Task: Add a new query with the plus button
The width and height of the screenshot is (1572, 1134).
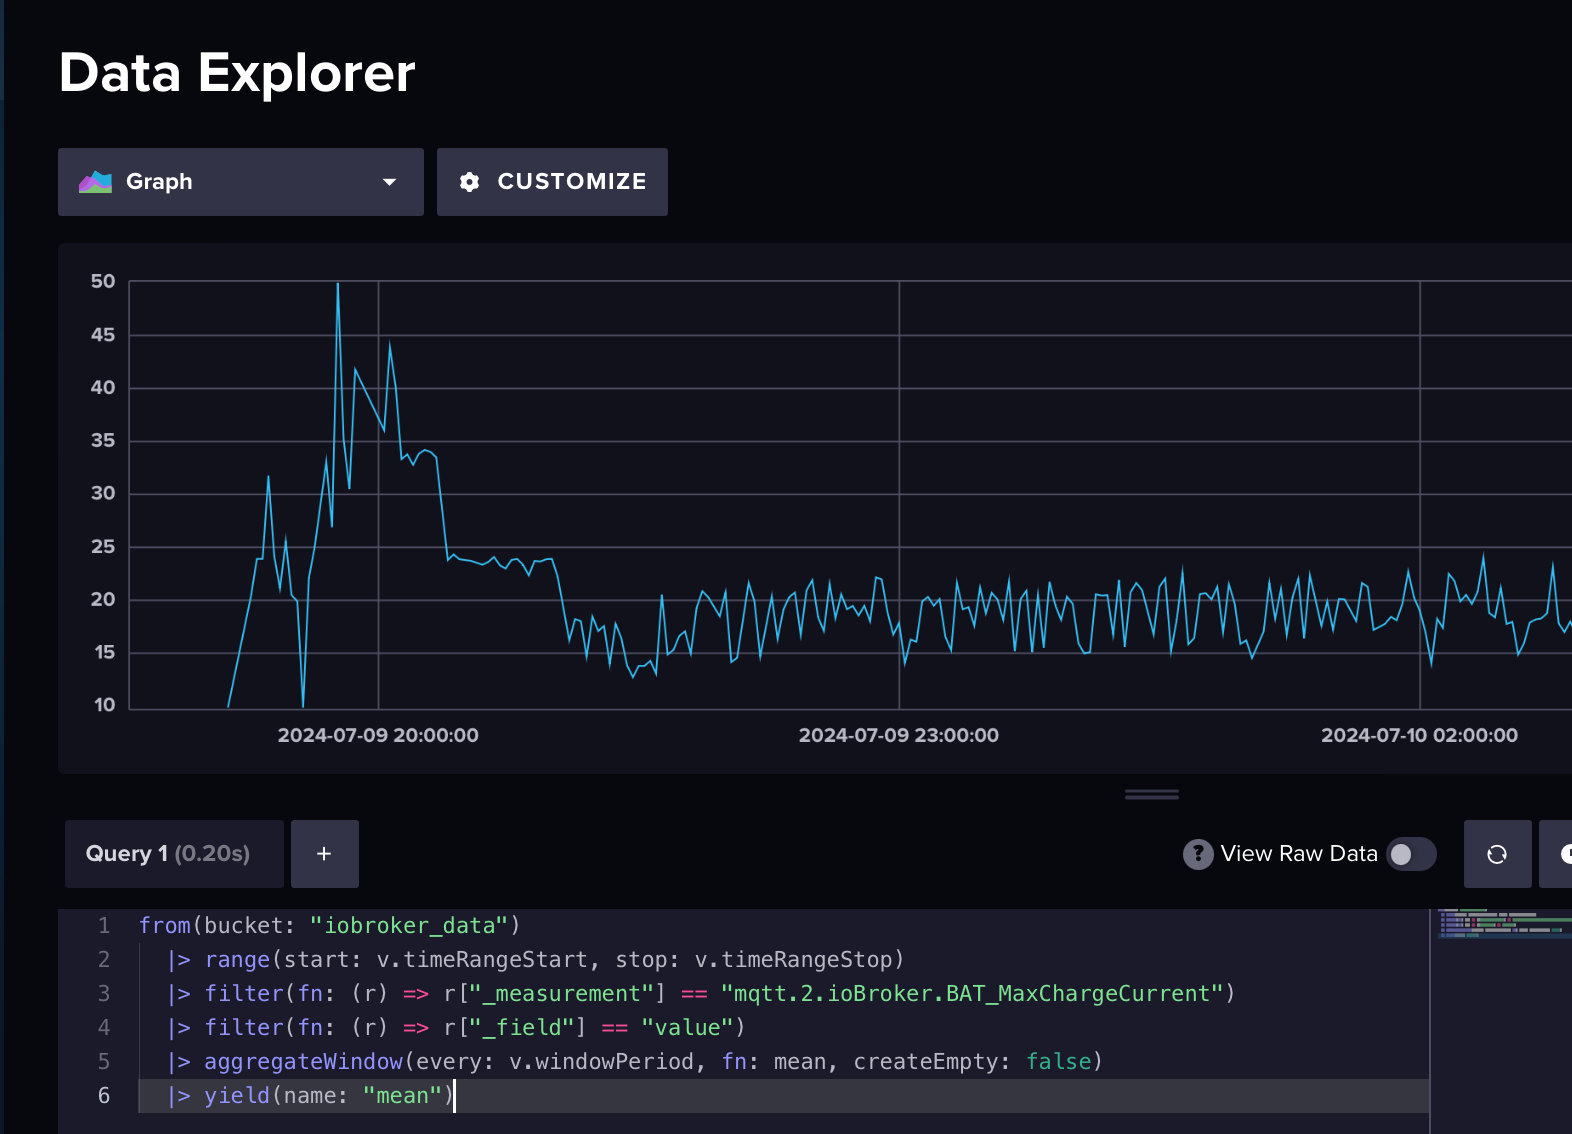Action: click(x=324, y=854)
